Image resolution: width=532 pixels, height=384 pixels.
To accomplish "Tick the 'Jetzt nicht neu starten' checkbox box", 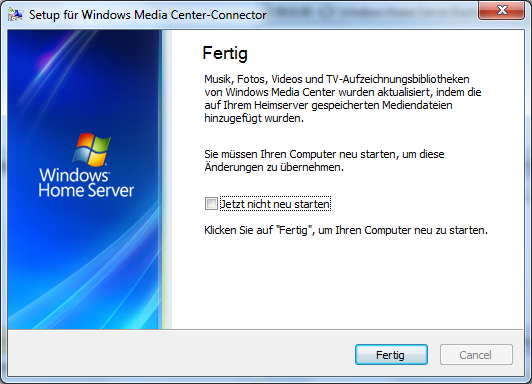I will (211, 204).
